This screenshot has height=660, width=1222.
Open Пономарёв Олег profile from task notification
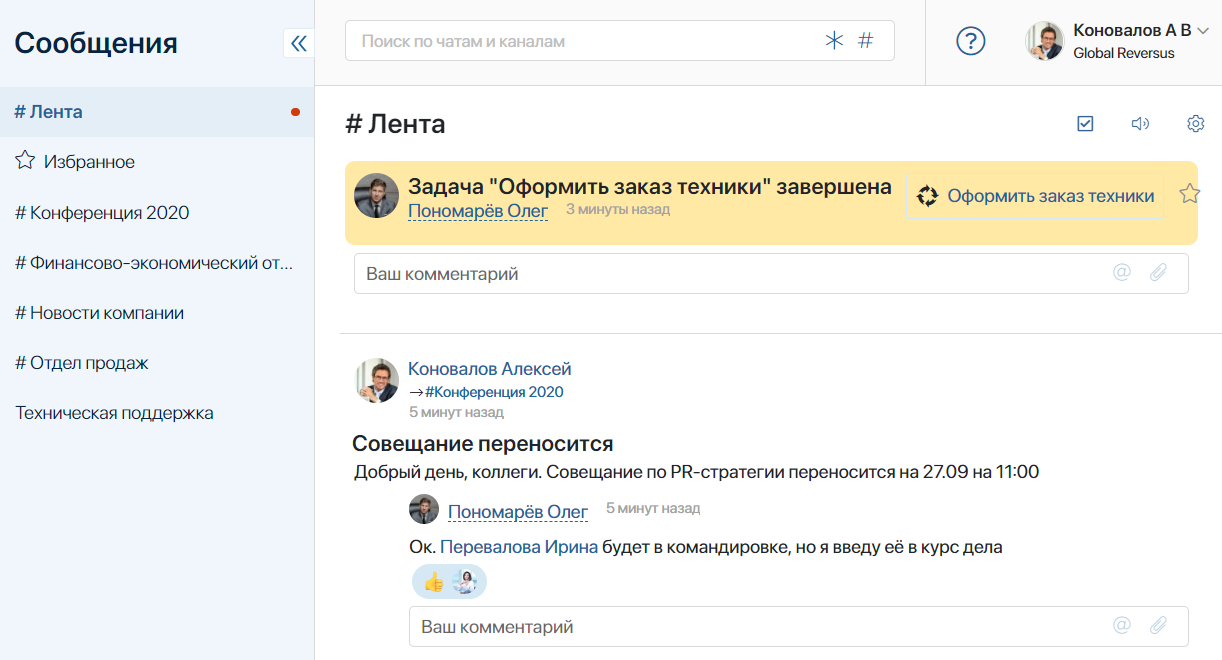[478, 211]
